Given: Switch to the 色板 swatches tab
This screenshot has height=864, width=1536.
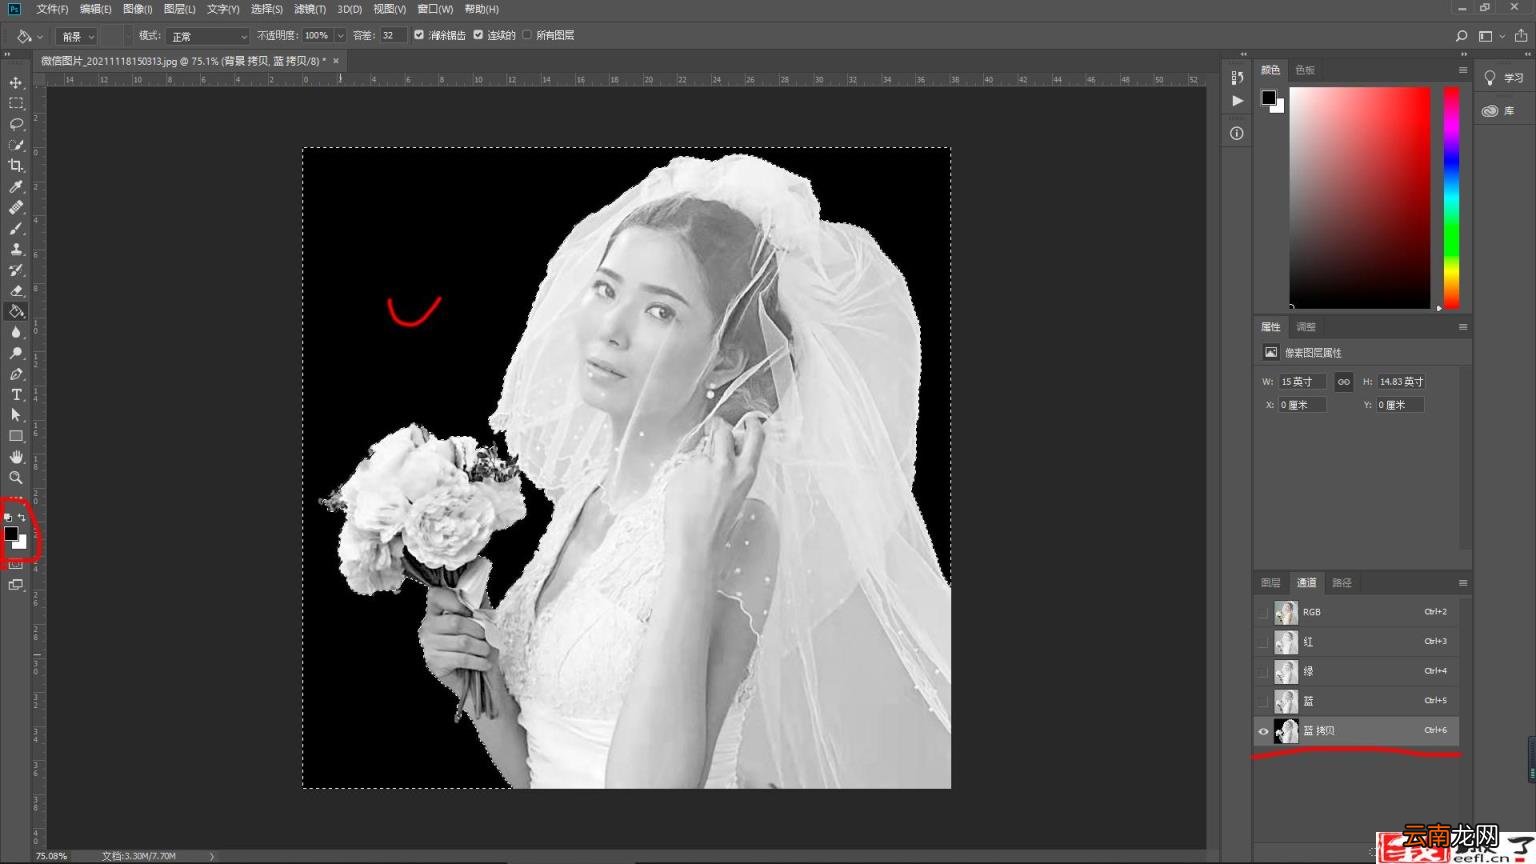Looking at the screenshot, I should click(x=1305, y=70).
